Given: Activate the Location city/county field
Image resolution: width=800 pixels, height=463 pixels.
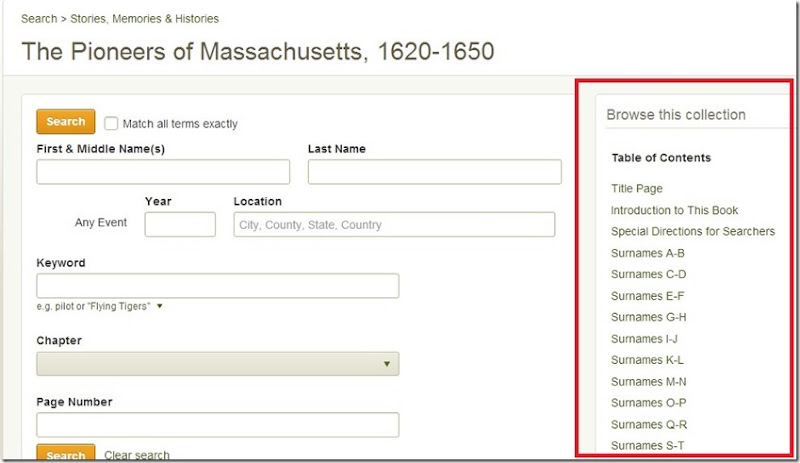Looking at the screenshot, I should pos(394,224).
